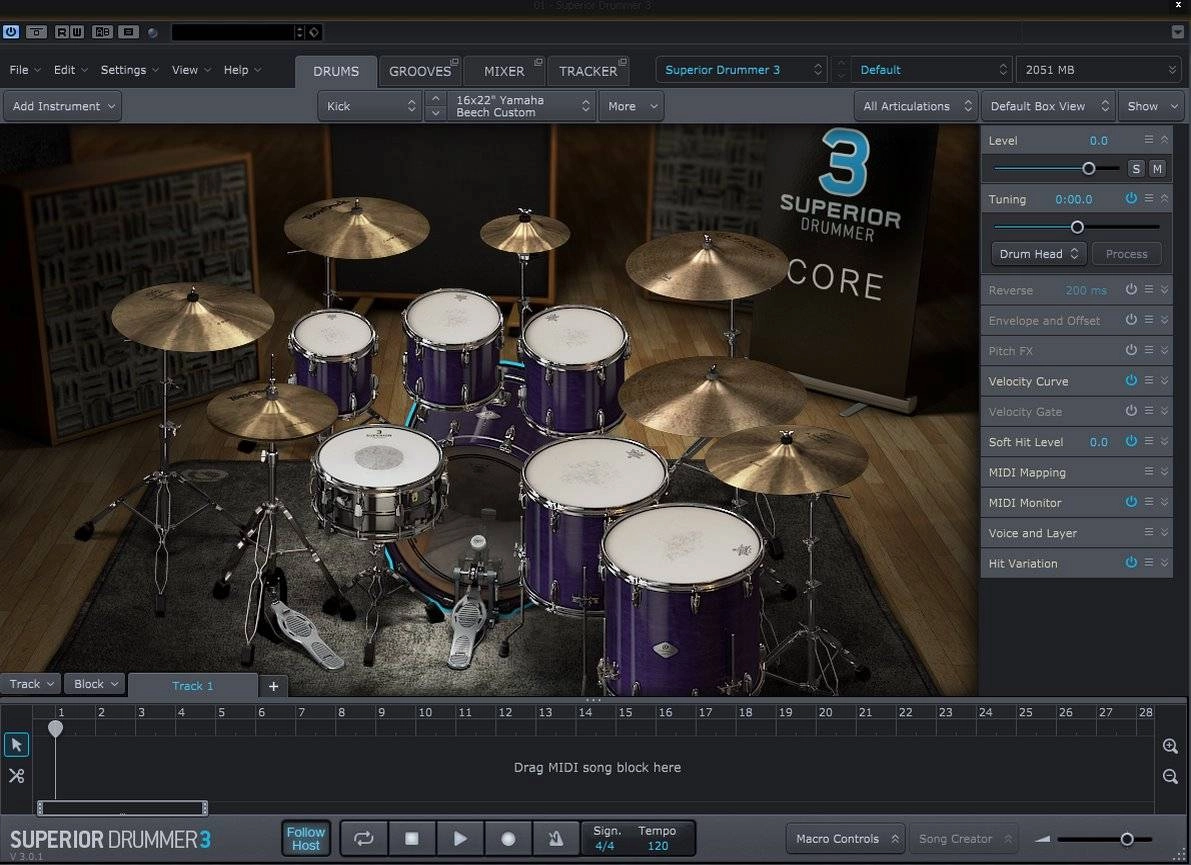
Task: Enable Envelope and Offset power button
Action: pos(1131,320)
